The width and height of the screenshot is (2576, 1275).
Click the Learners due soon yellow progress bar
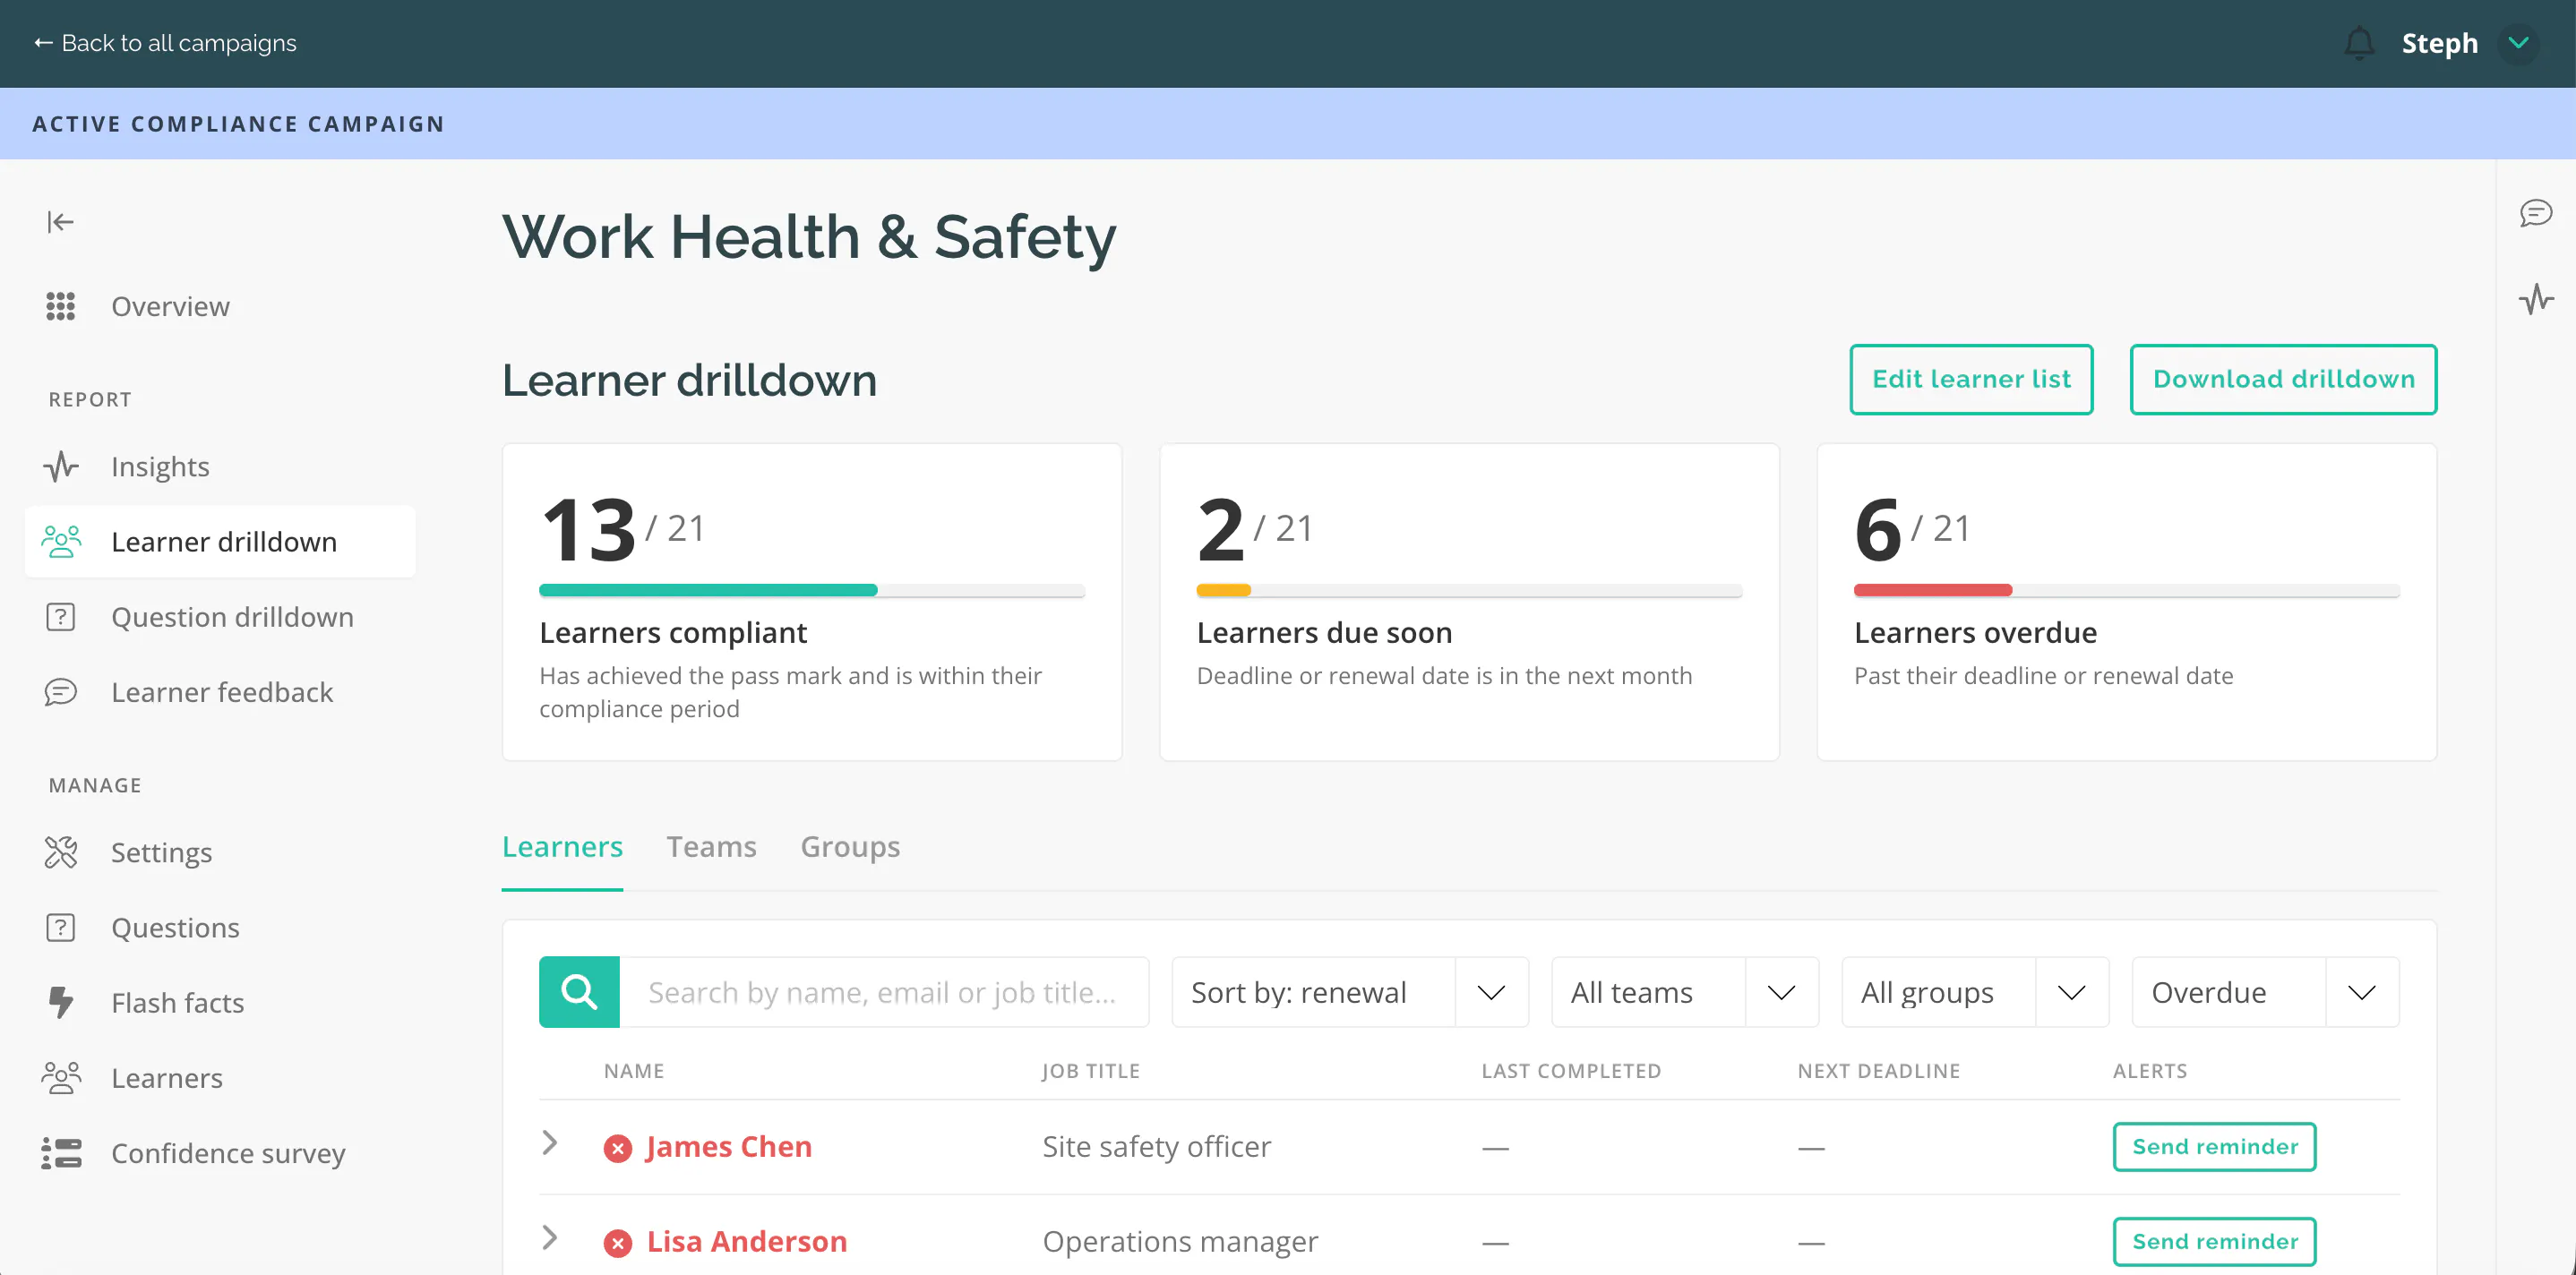click(1469, 590)
